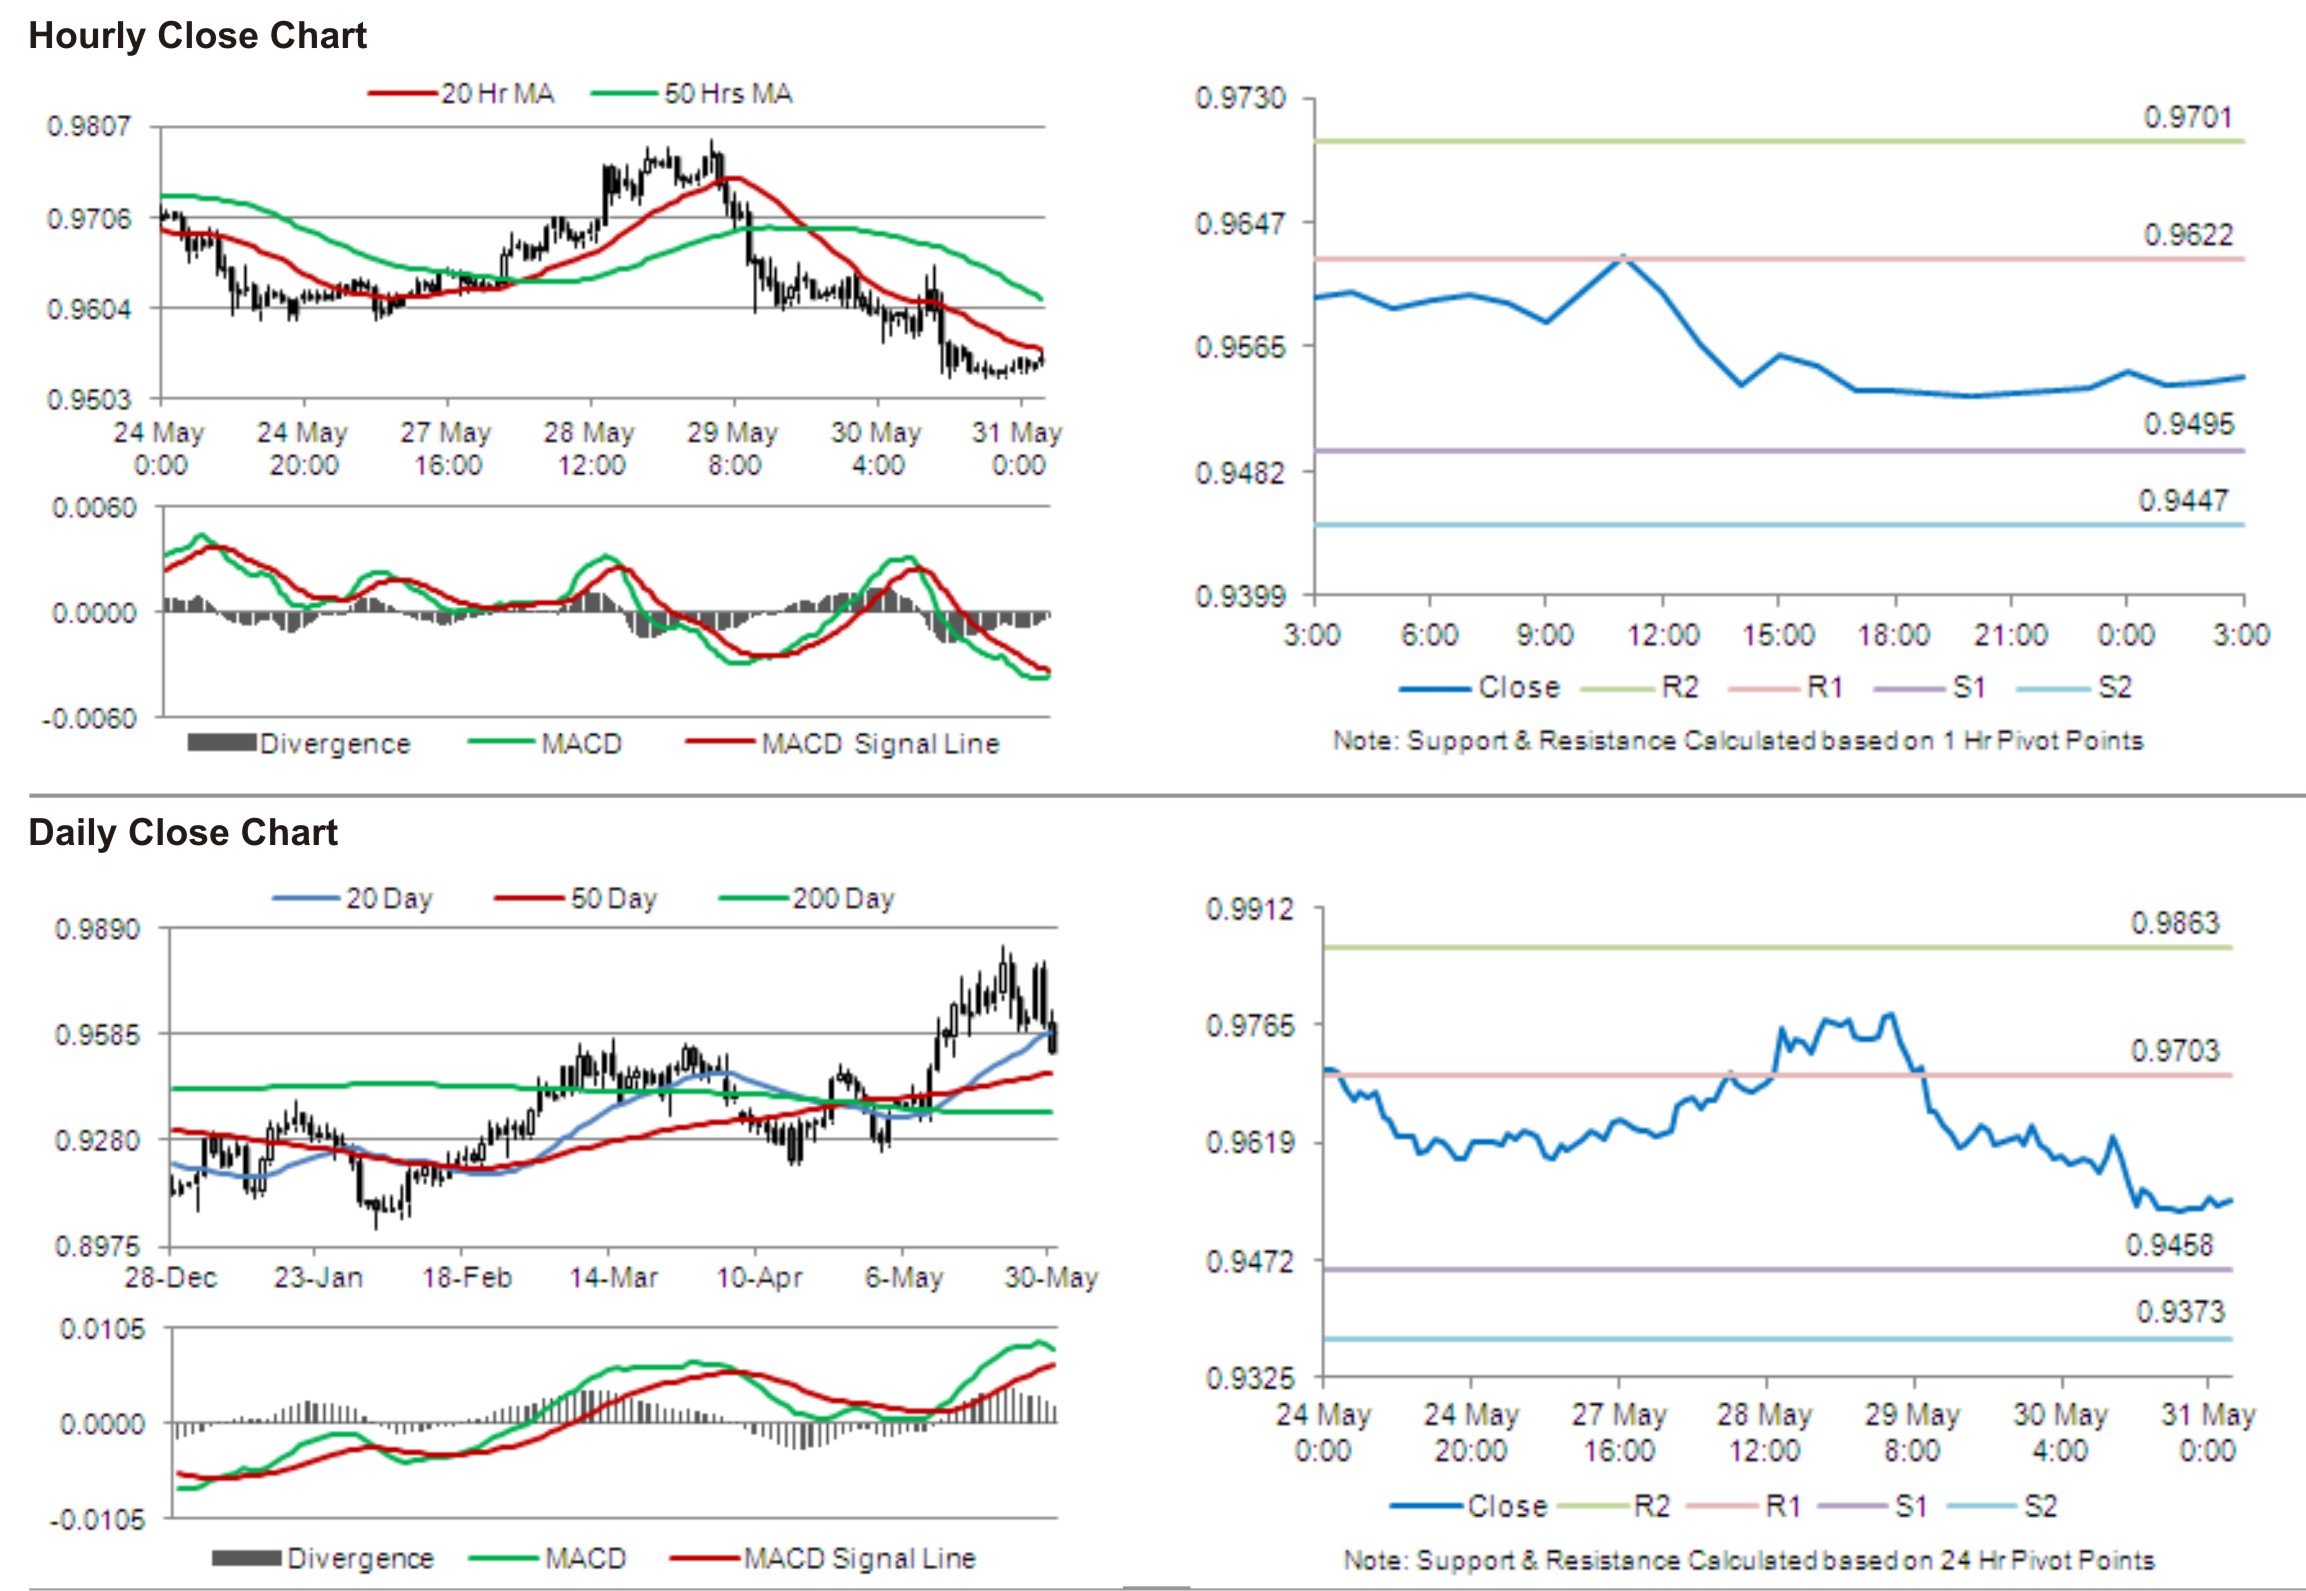The height and width of the screenshot is (1591, 2306).
Task: Select the 0.9495 S1 support value
Action: click(2188, 424)
